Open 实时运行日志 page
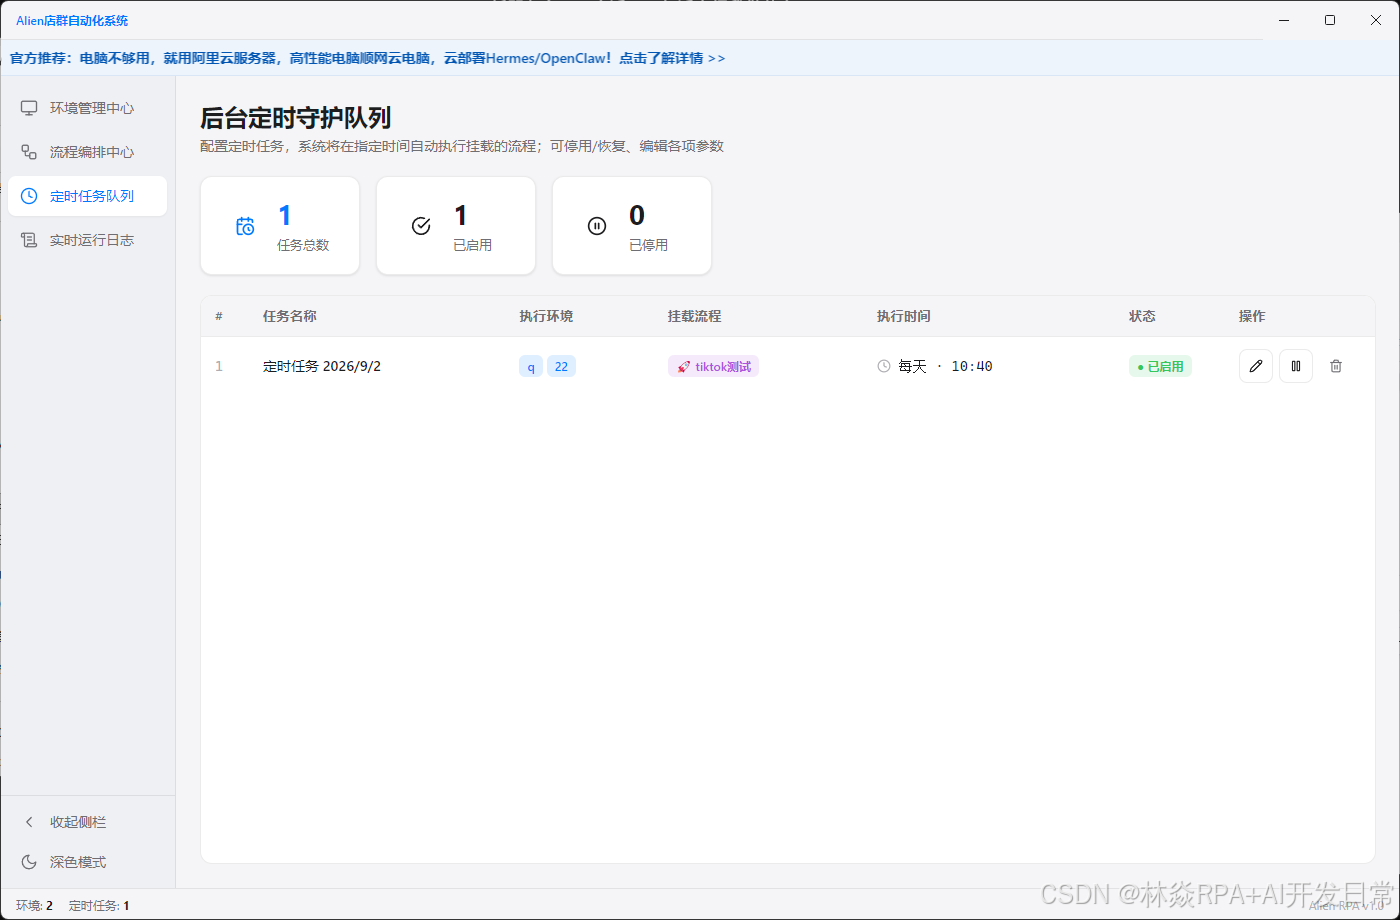Viewport: 1400px width, 920px height. pos(87,240)
